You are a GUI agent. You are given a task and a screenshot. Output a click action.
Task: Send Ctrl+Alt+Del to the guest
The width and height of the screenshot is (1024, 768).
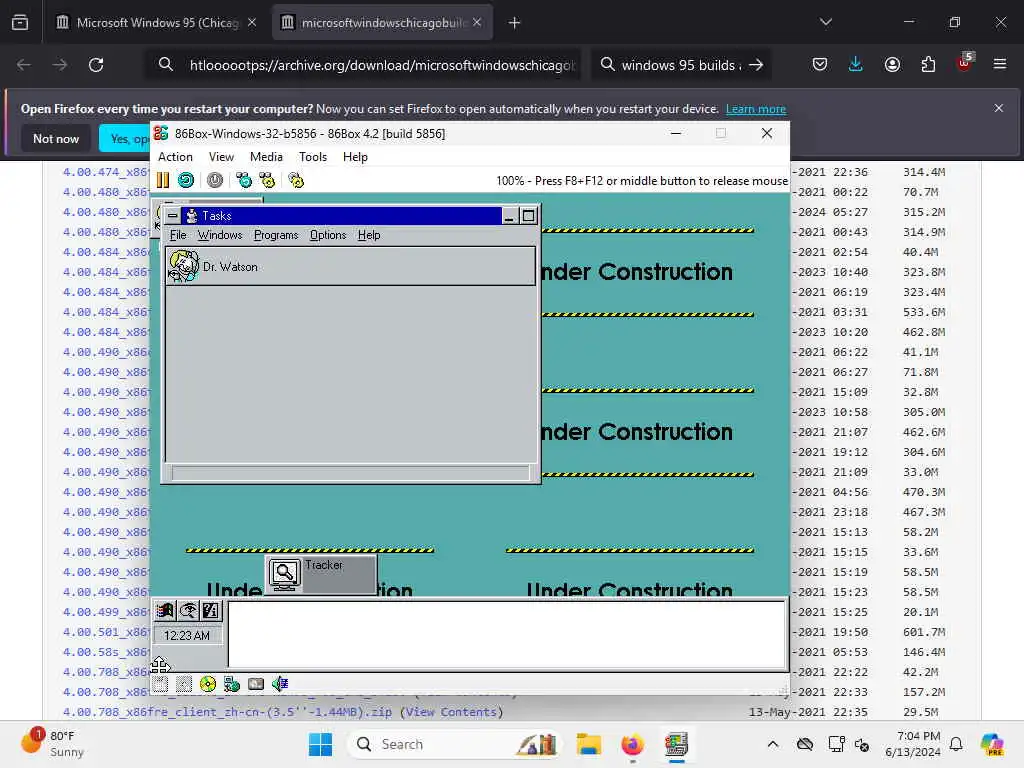point(244,180)
